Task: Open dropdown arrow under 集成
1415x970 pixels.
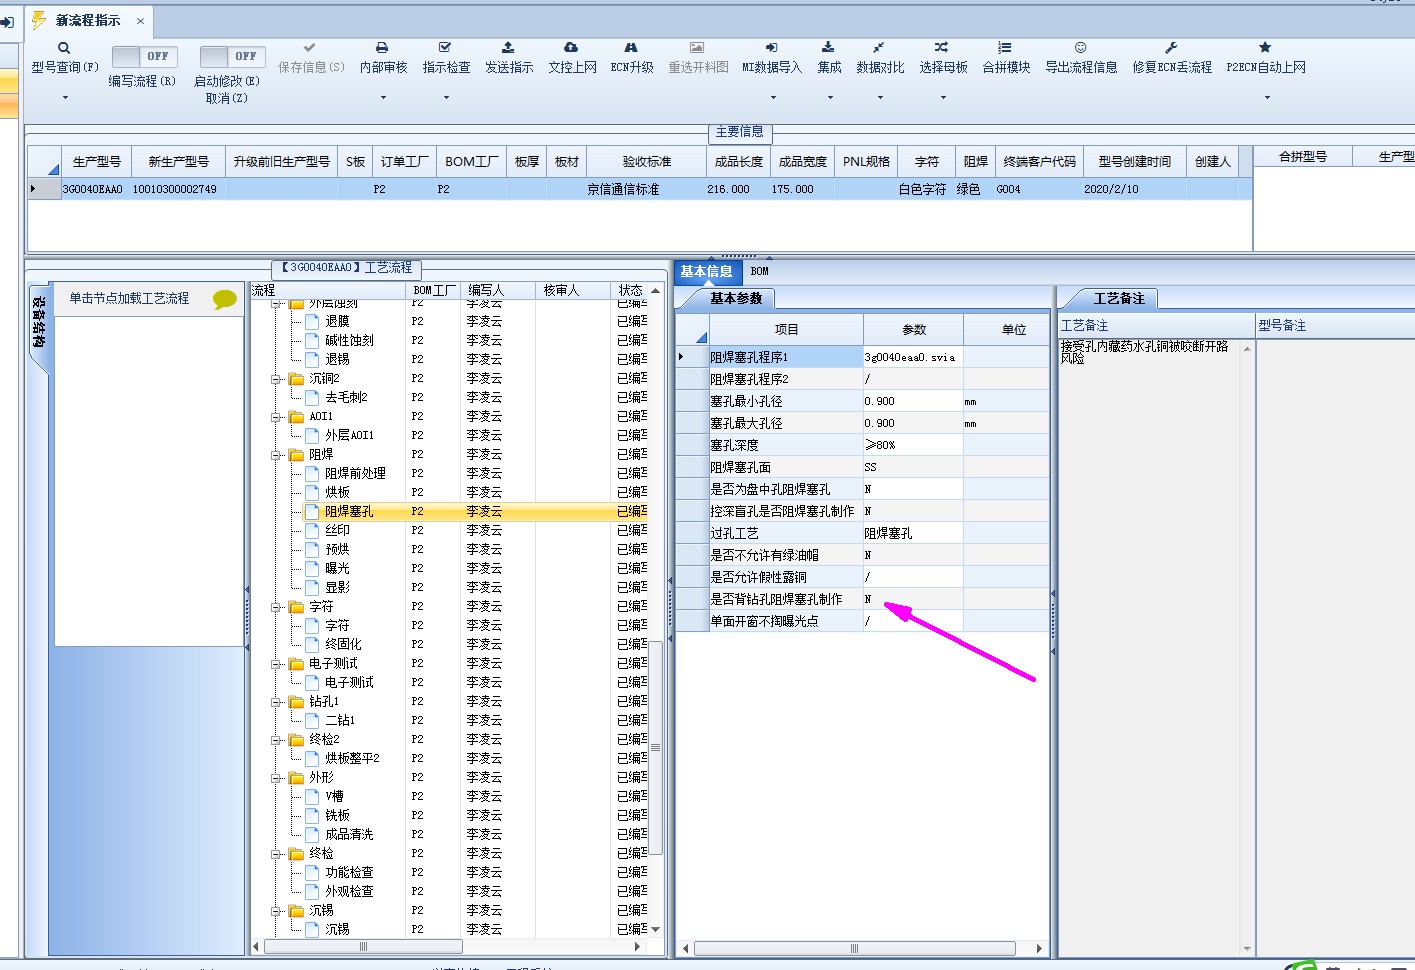Action: coord(830,98)
